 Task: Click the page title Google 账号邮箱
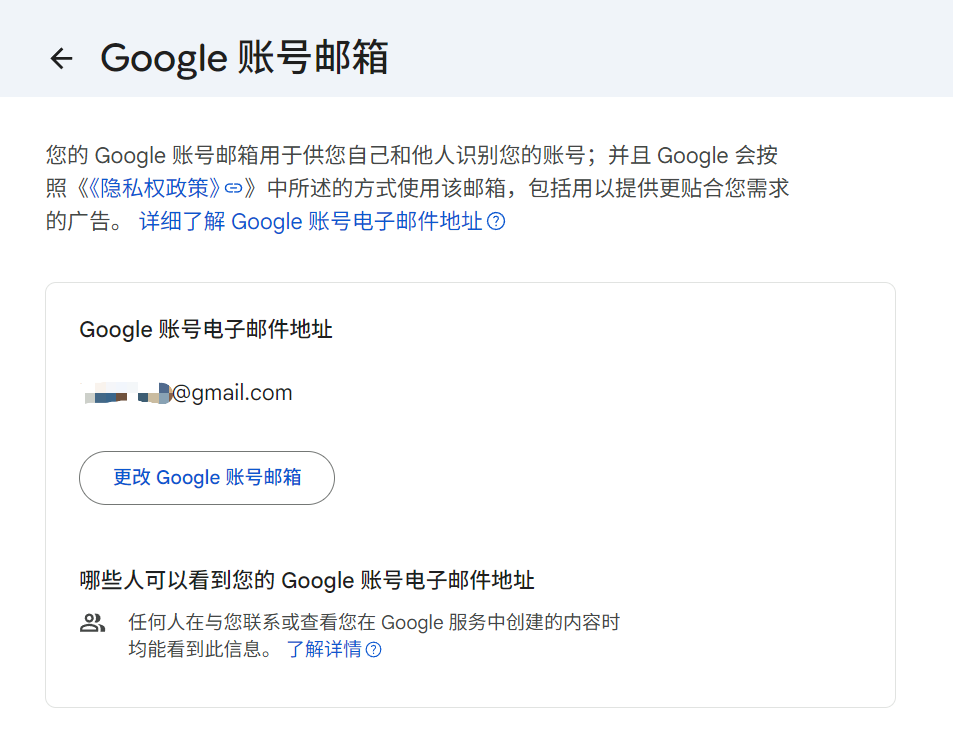pos(244,58)
